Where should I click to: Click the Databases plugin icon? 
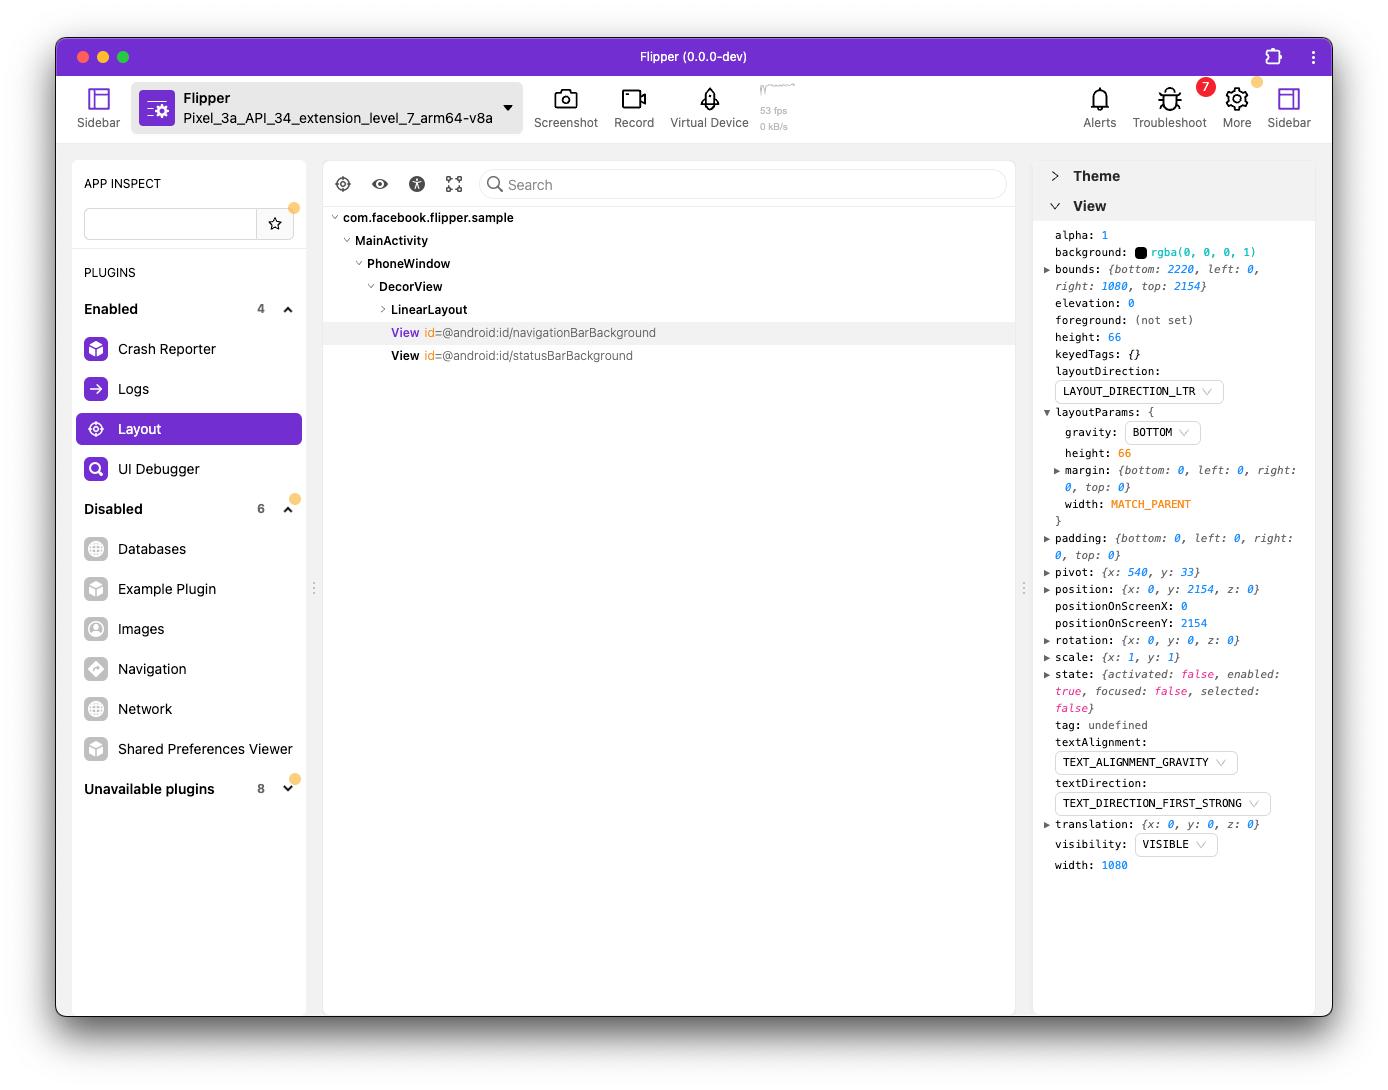click(x=96, y=549)
